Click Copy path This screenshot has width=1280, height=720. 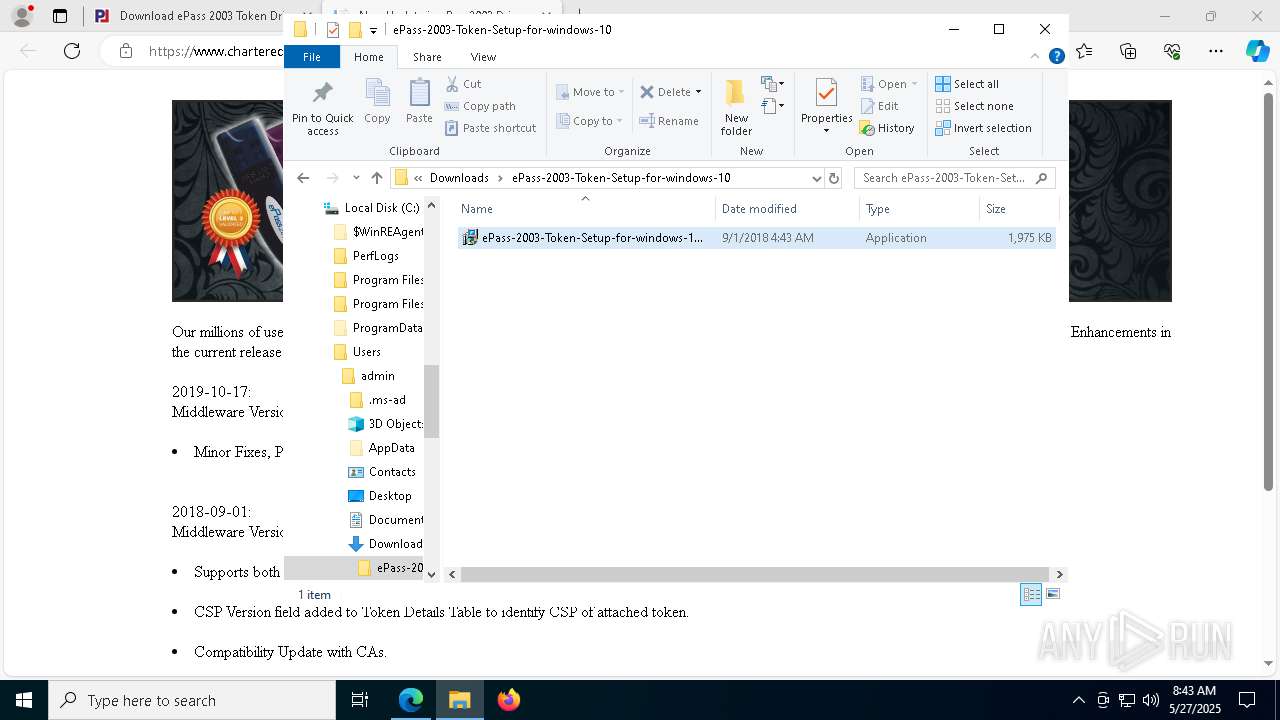(x=480, y=106)
